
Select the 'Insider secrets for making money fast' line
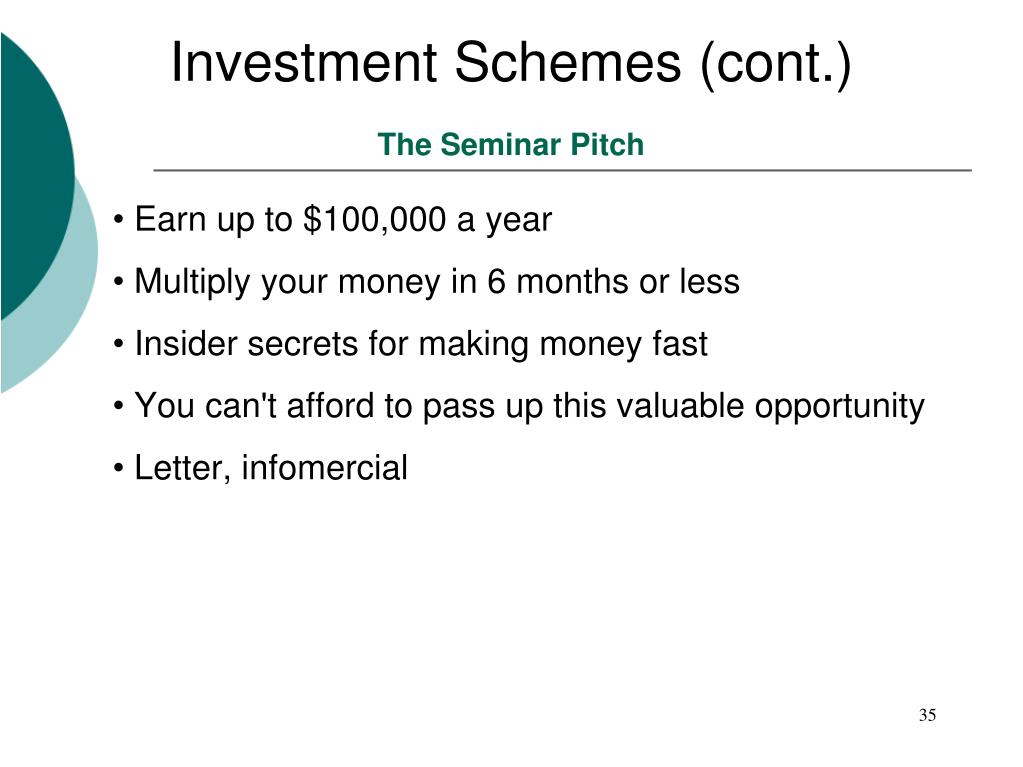[421, 344]
